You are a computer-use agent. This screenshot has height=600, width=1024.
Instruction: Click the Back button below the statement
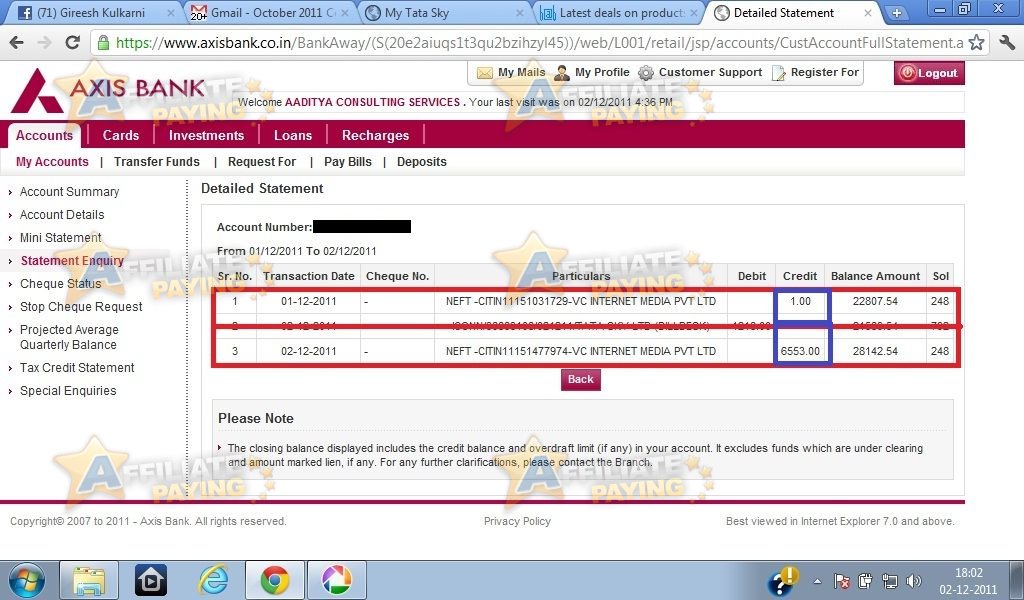click(x=581, y=379)
